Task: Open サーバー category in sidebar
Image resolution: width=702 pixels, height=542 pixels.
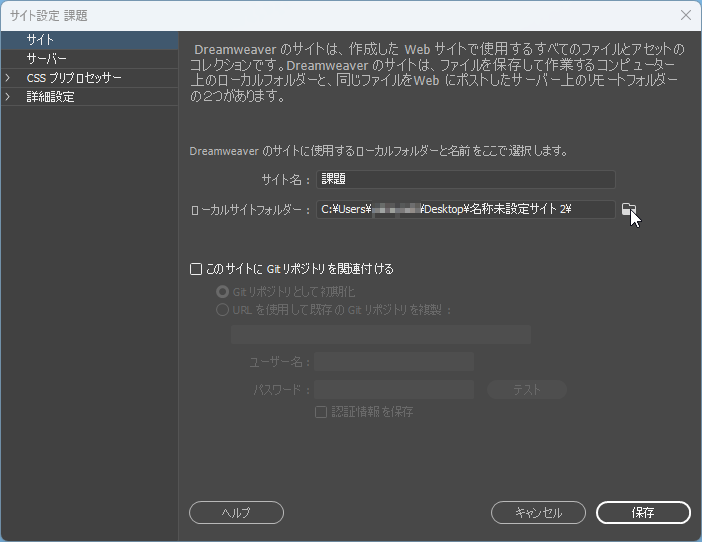Action: pyautogui.click(x=90, y=59)
